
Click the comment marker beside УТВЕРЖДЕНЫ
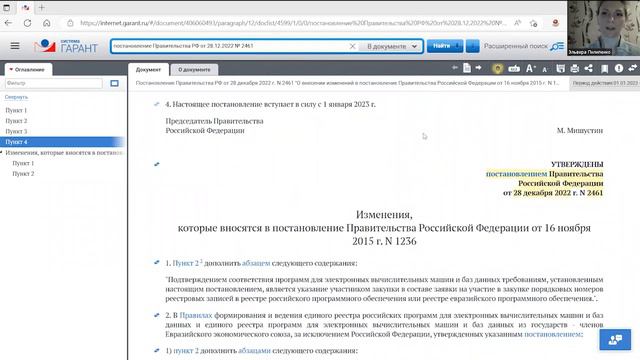pyautogui.click(x=156, y=164)
